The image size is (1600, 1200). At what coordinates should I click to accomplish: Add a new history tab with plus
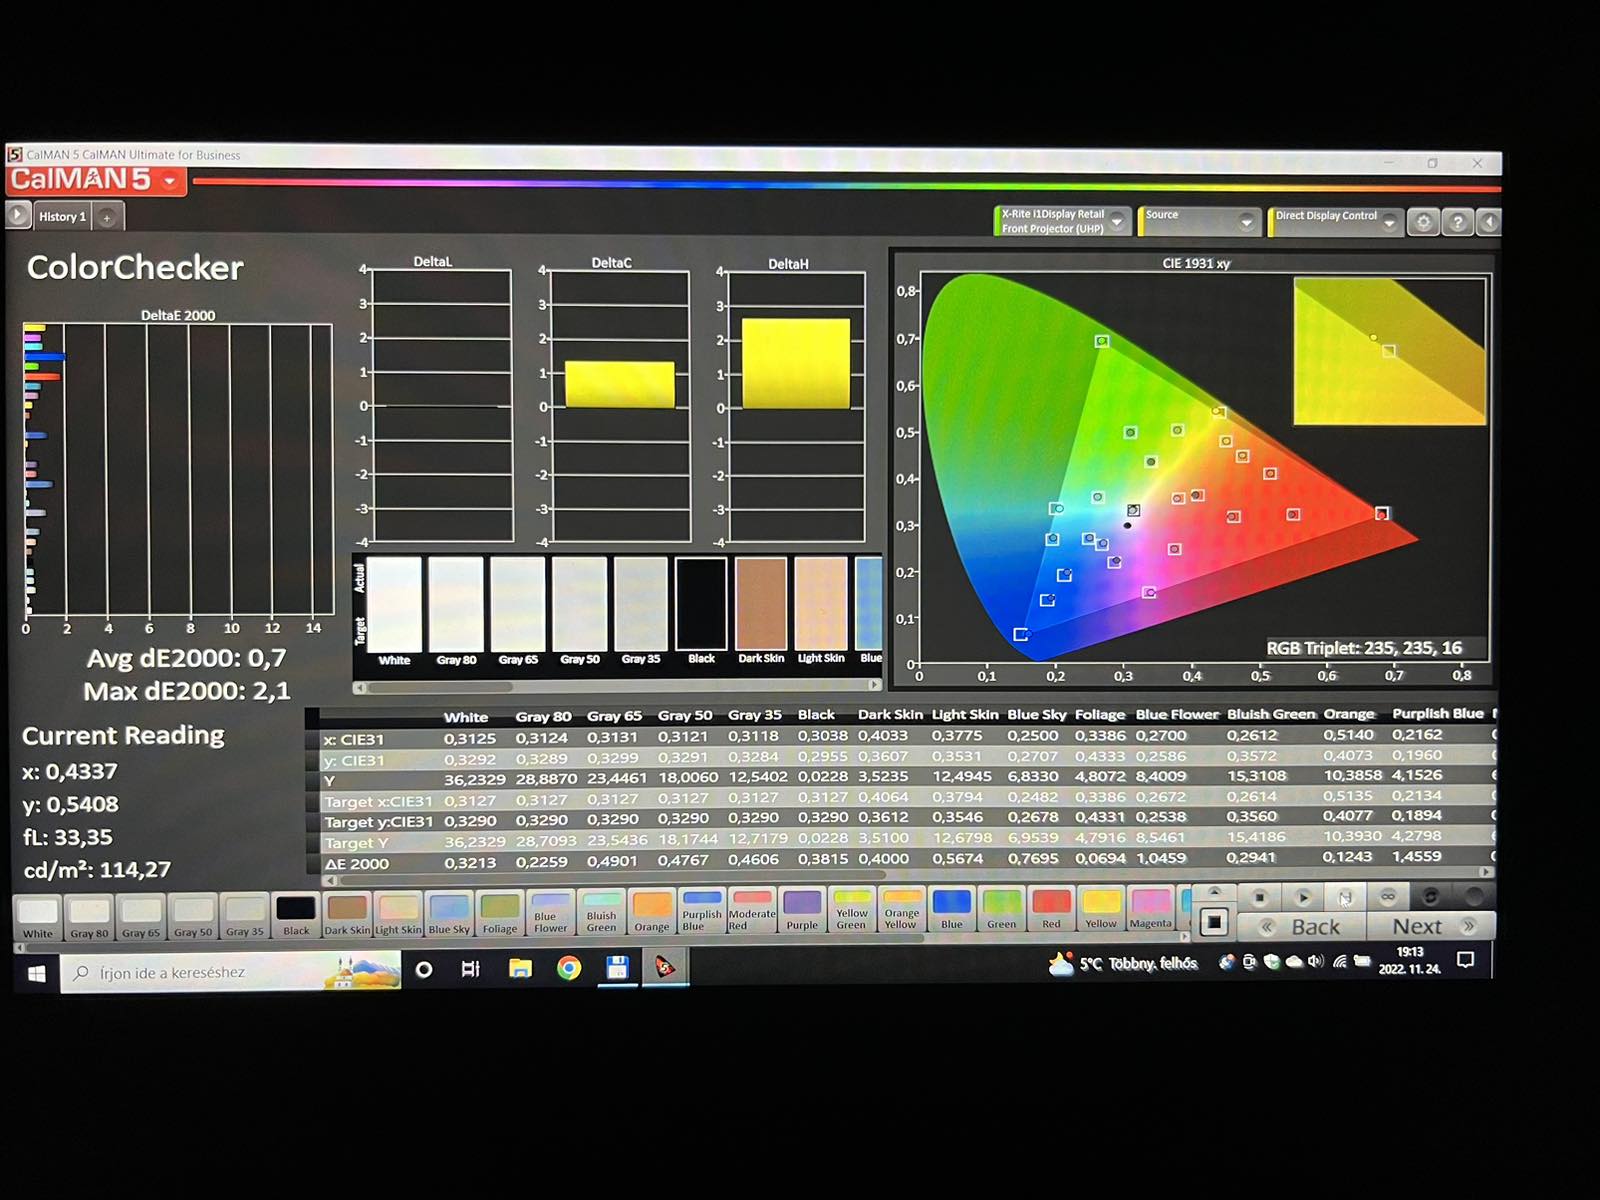107,217
